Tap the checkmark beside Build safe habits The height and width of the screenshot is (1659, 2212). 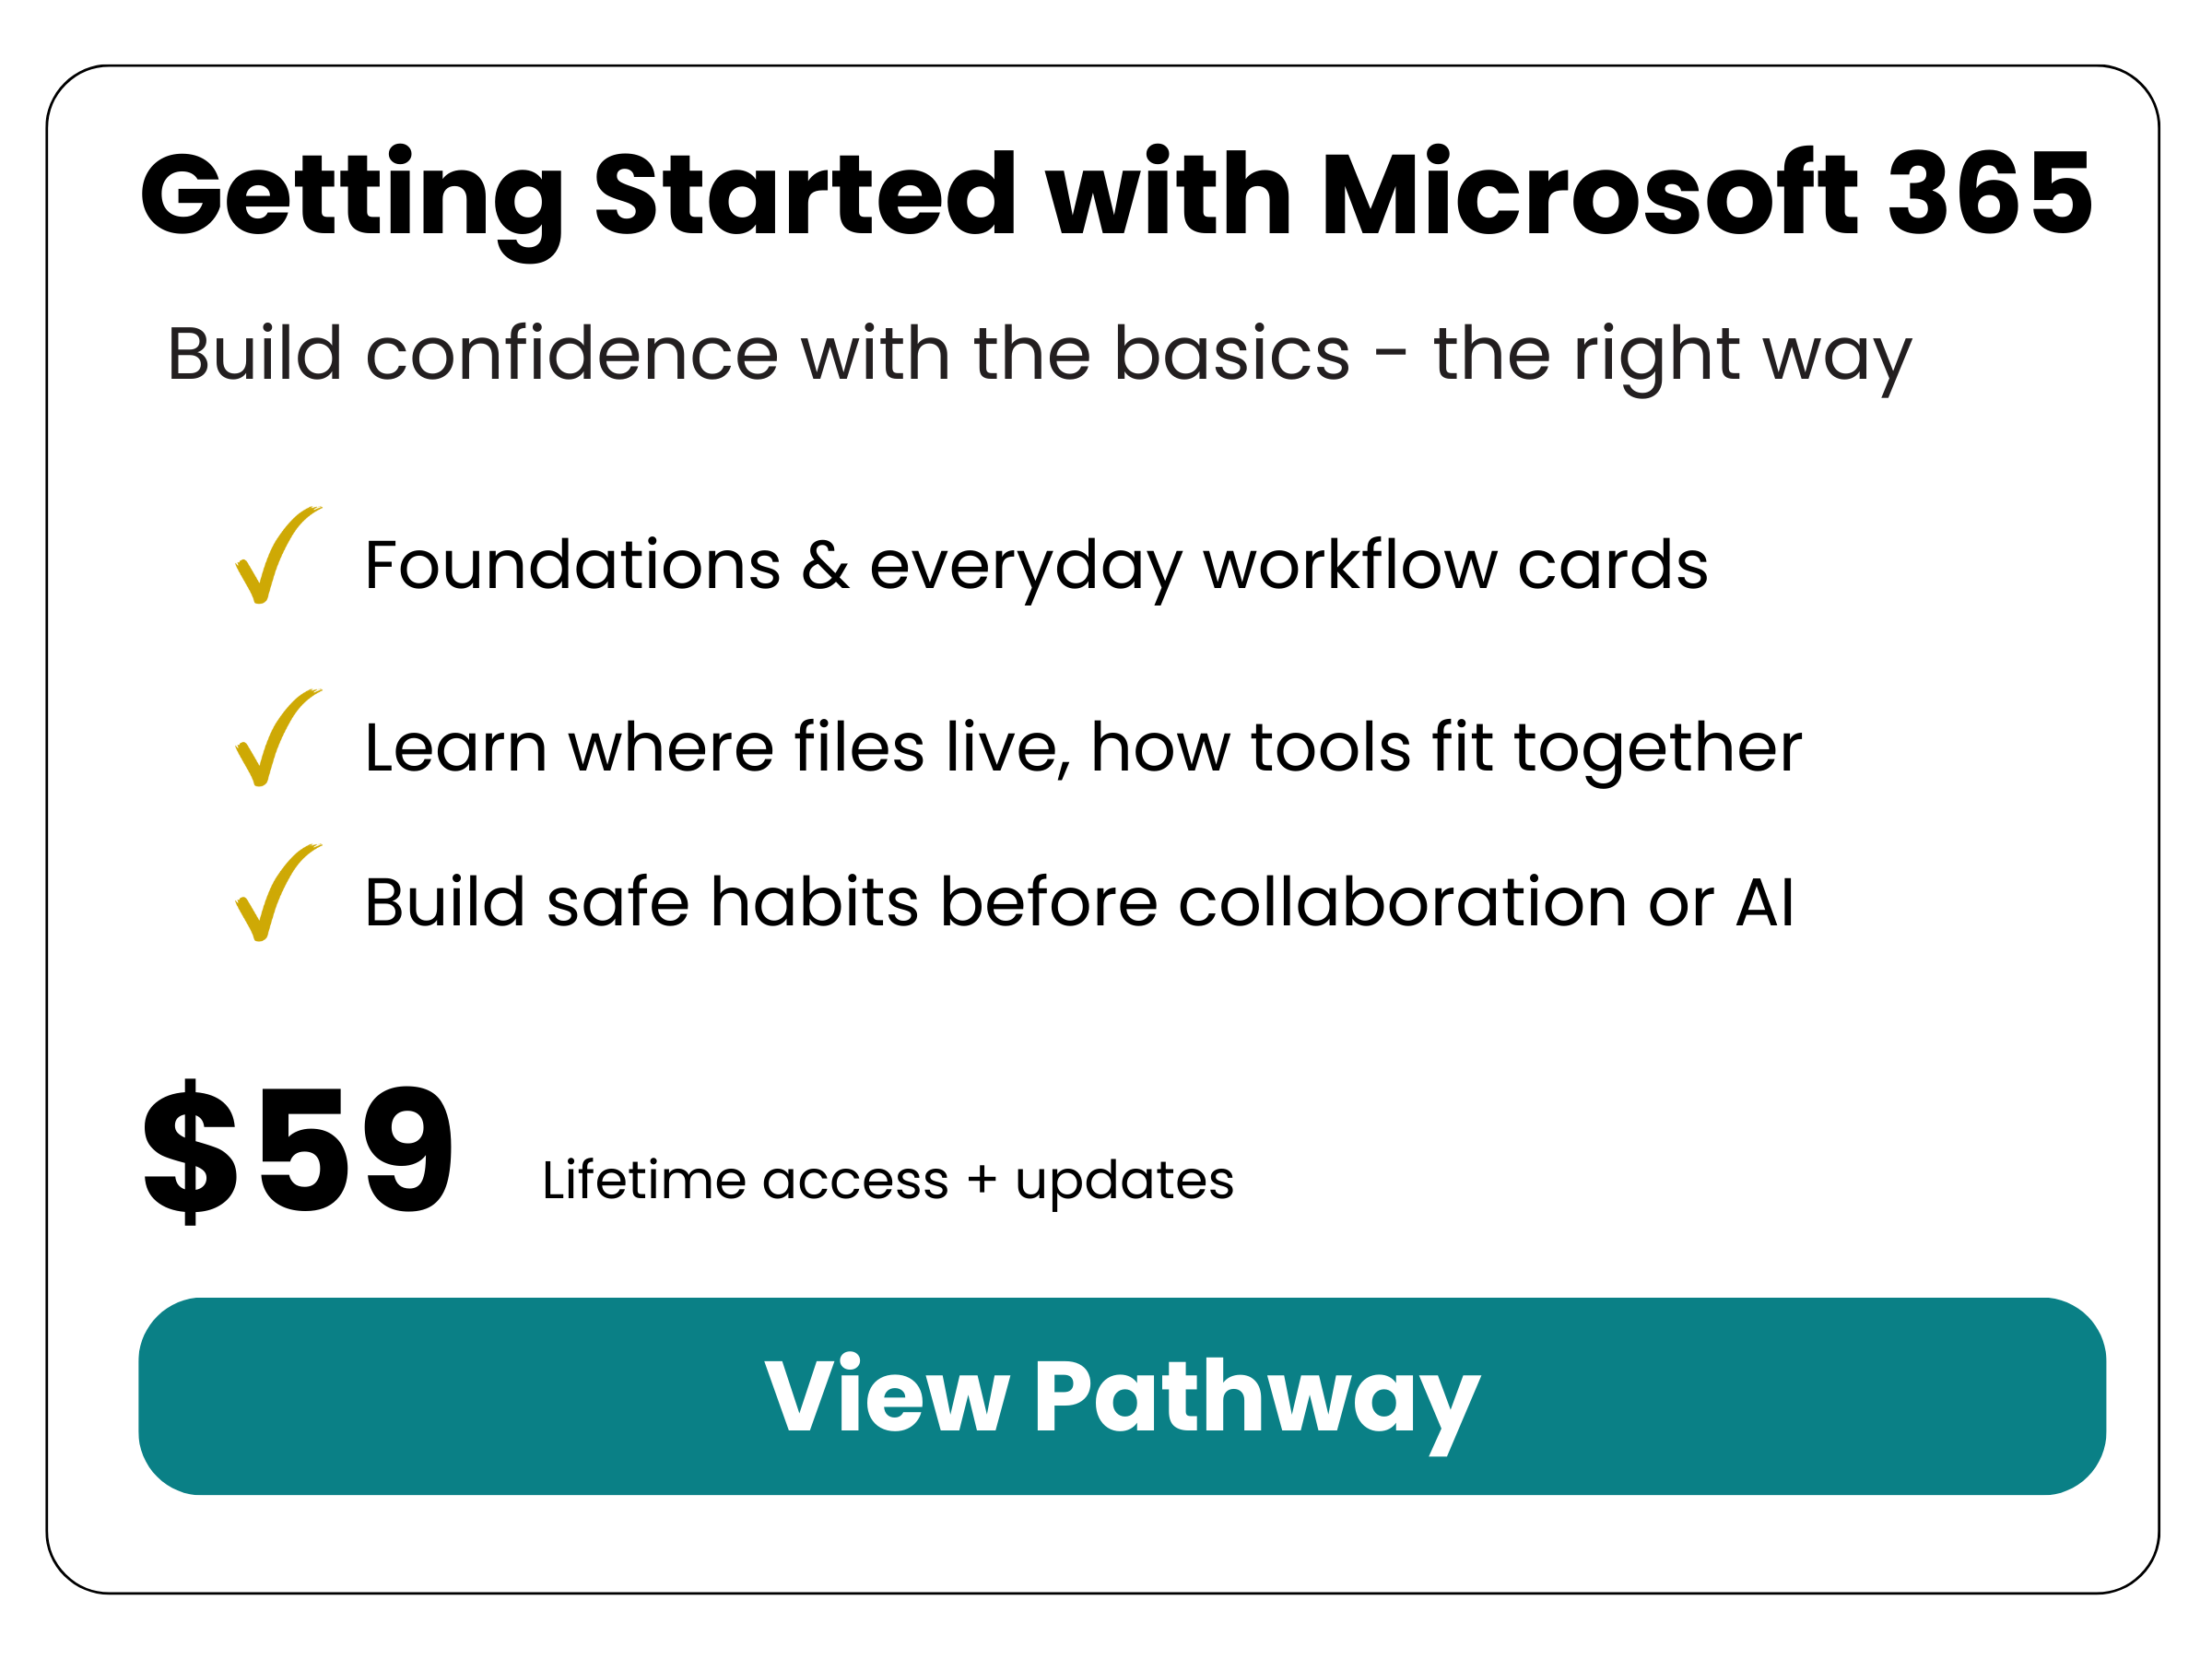(x=274, y=893)
